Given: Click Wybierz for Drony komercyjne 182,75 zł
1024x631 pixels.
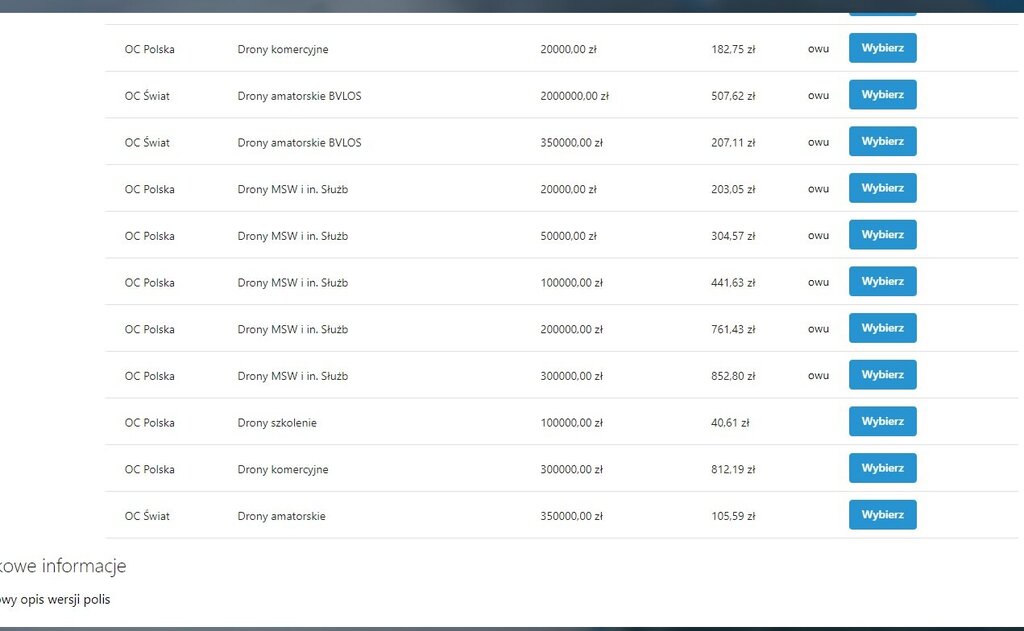Looking at the screenshot, I should [x=882, y=48].
